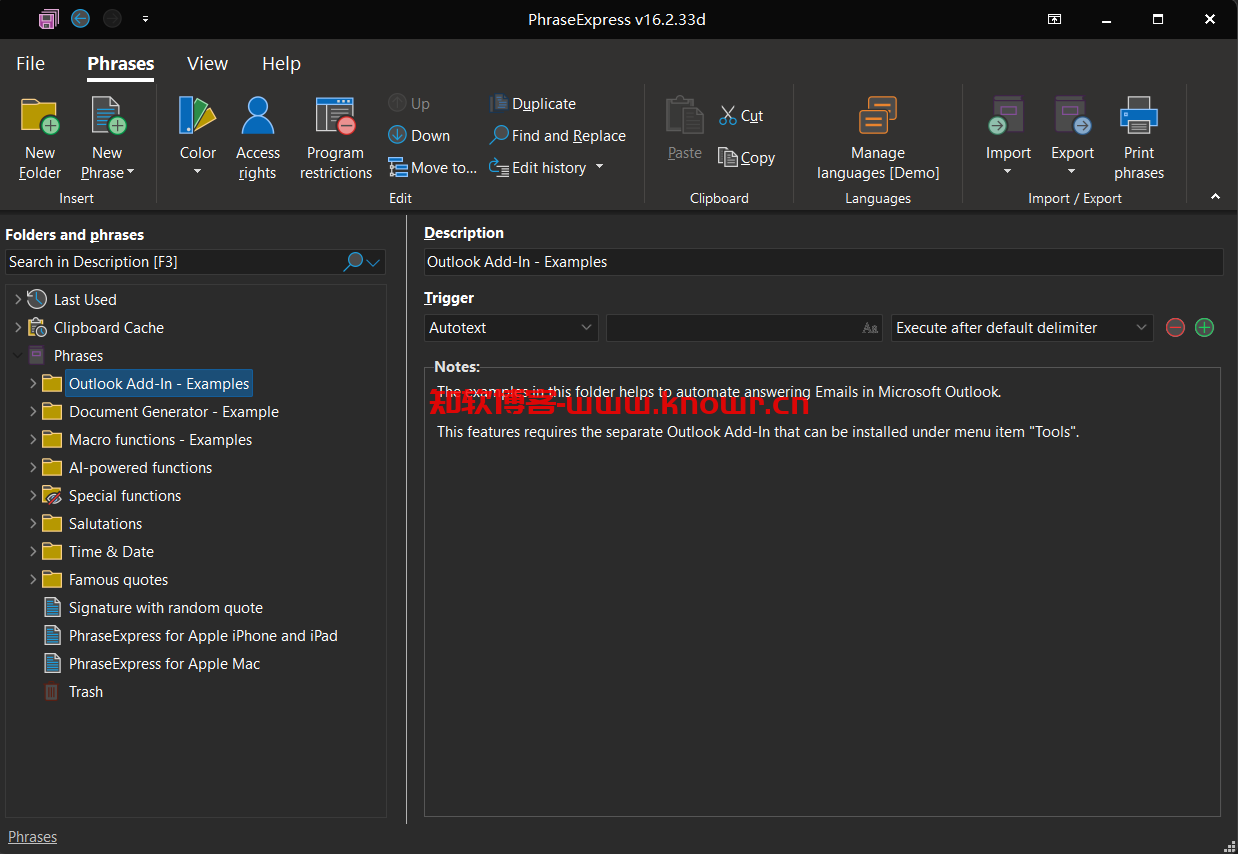Expand the Macro functions - Examples folder
The image size is (1238, 854).
pos(33,440)
